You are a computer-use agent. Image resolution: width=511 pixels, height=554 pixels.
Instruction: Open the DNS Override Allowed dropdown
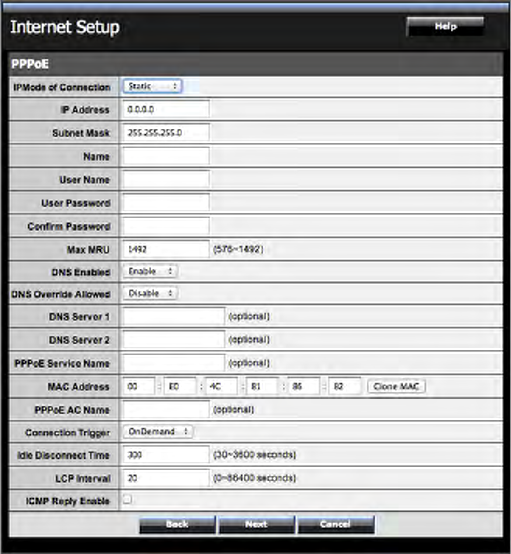point(150,293)
